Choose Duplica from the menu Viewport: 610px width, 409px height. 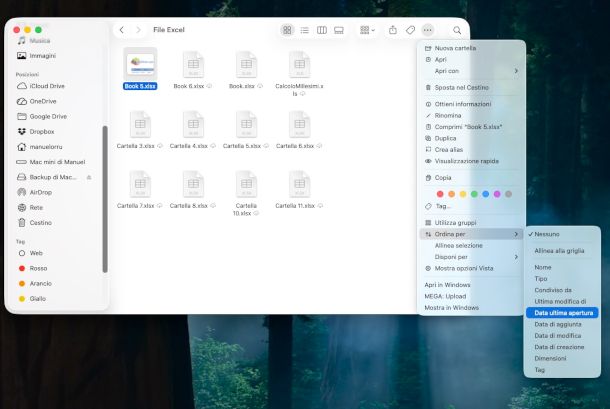471,138
